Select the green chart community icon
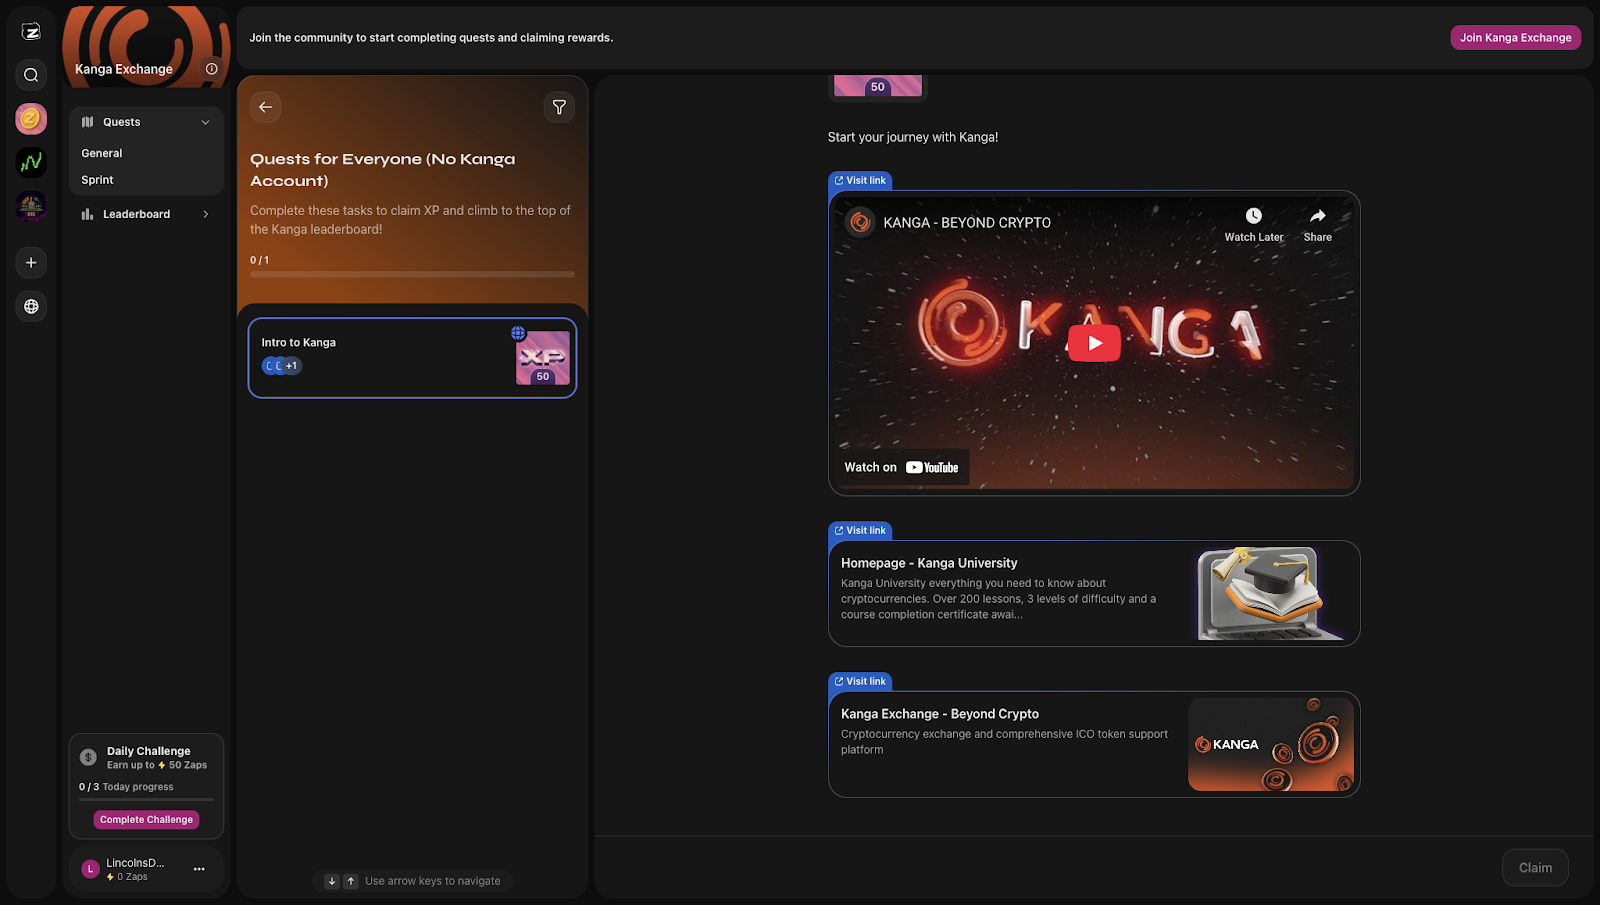The image size is (1600, 905). pyautogui.click(x=31, y=162)
